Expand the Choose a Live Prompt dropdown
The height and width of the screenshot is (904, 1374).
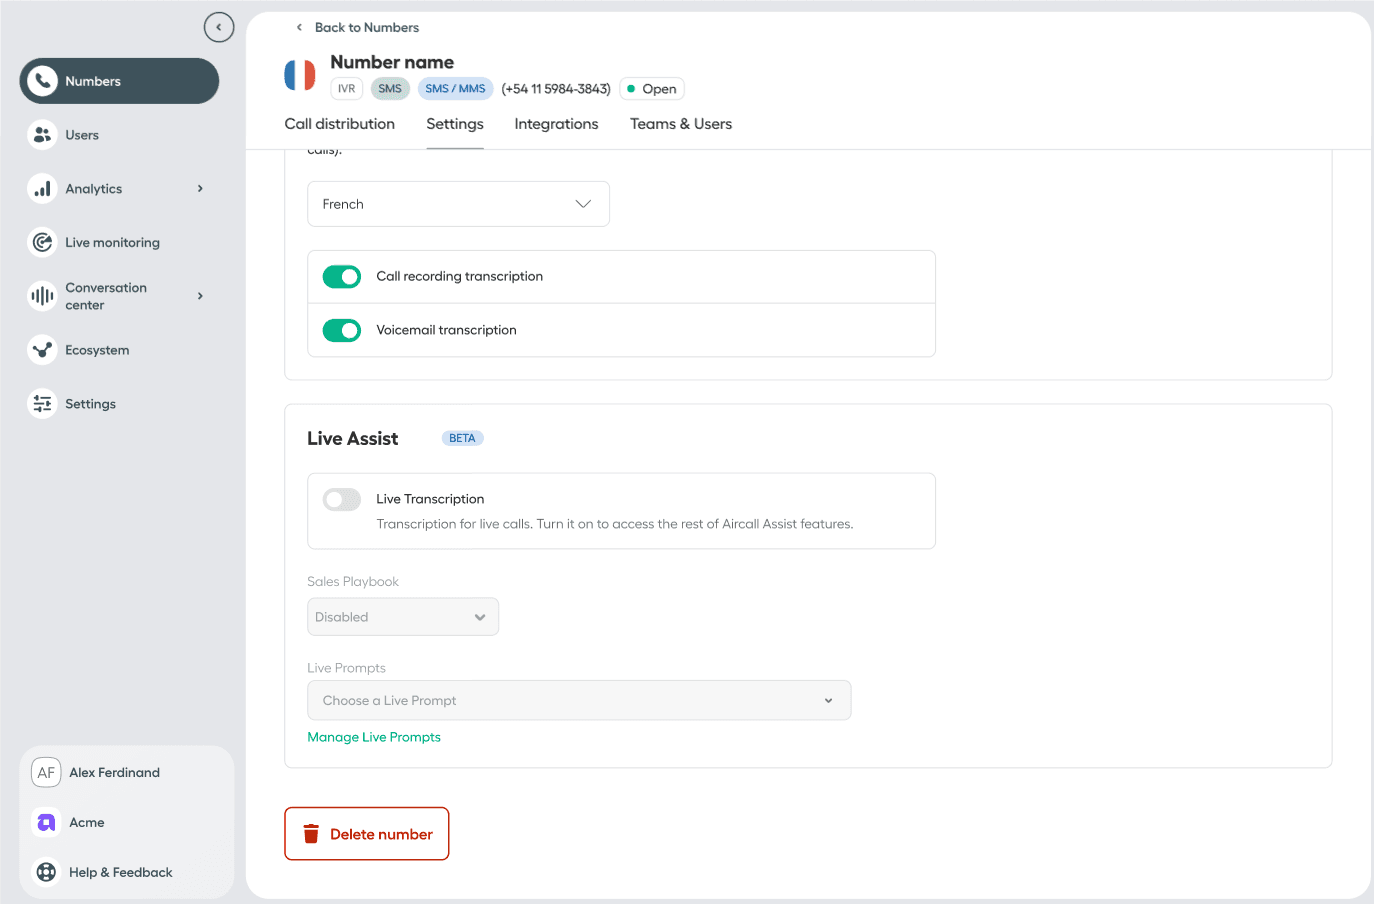point(578,701)
